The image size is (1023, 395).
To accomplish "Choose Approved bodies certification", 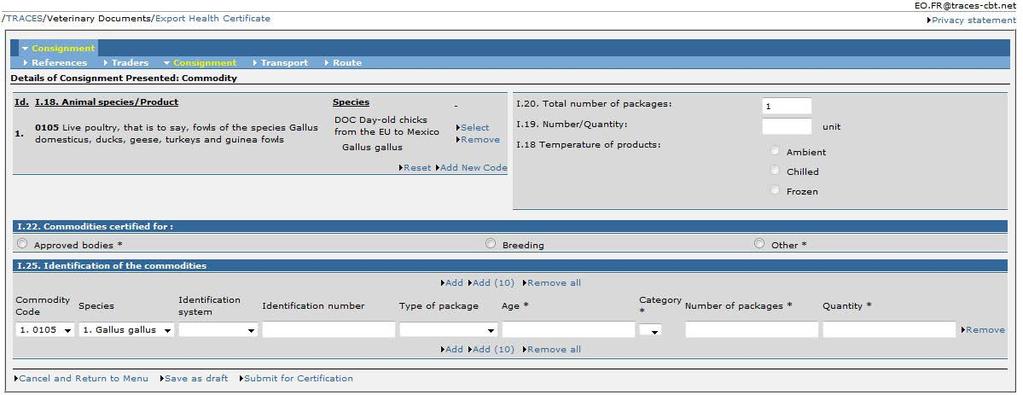I will (x=22, y=244).
